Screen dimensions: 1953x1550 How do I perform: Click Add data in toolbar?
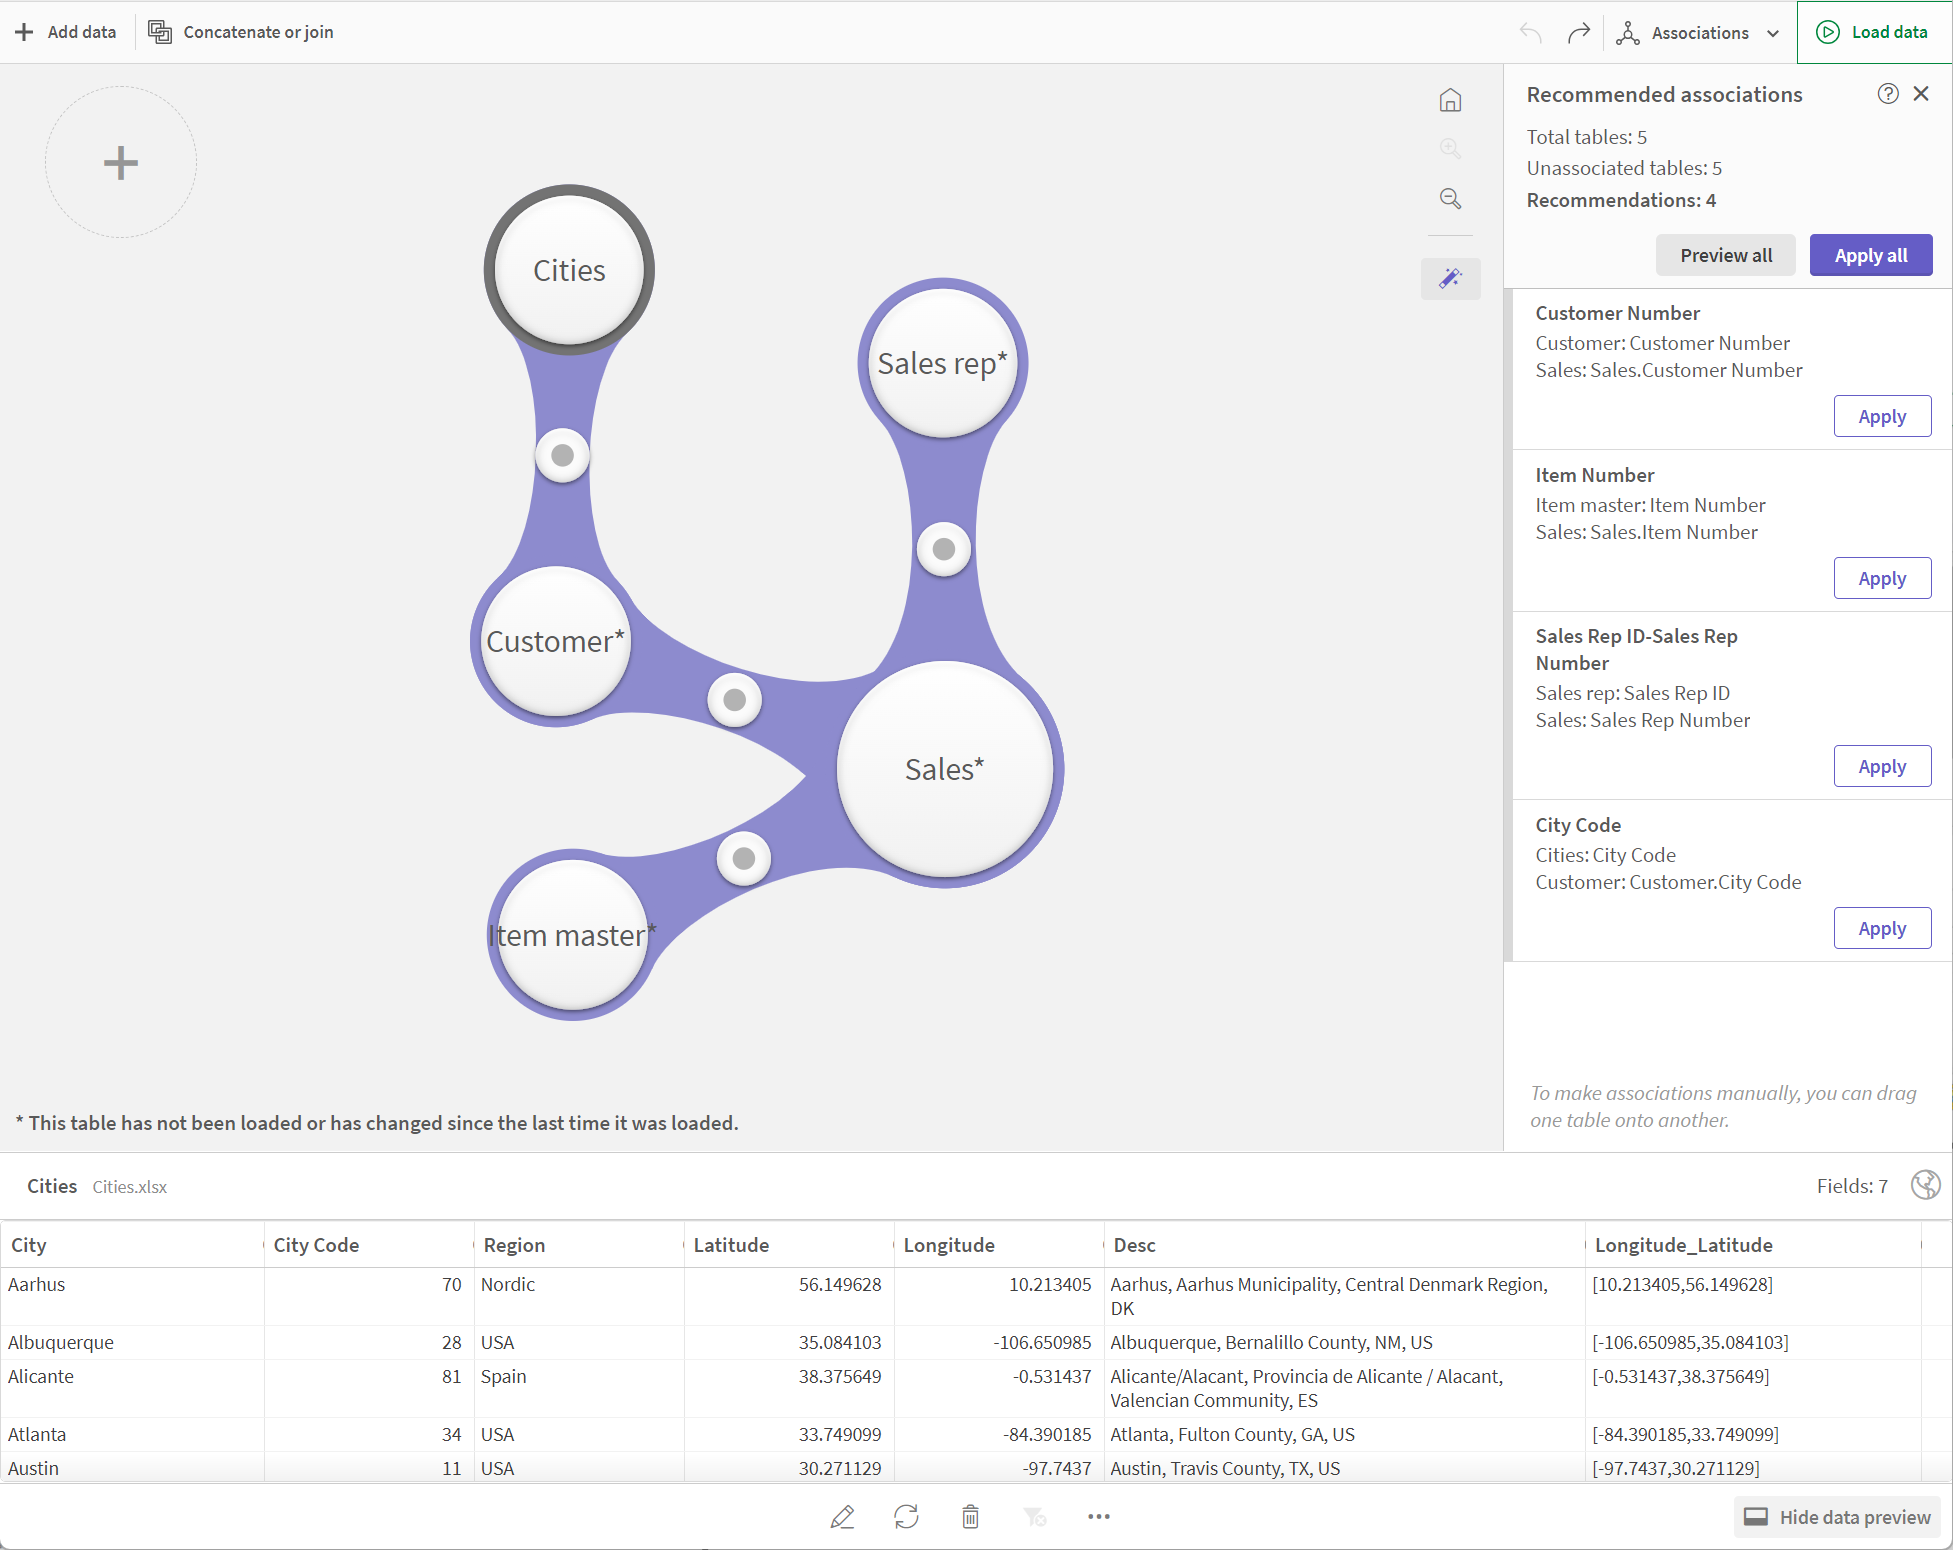pyautogui.click(x=66, y=32)
